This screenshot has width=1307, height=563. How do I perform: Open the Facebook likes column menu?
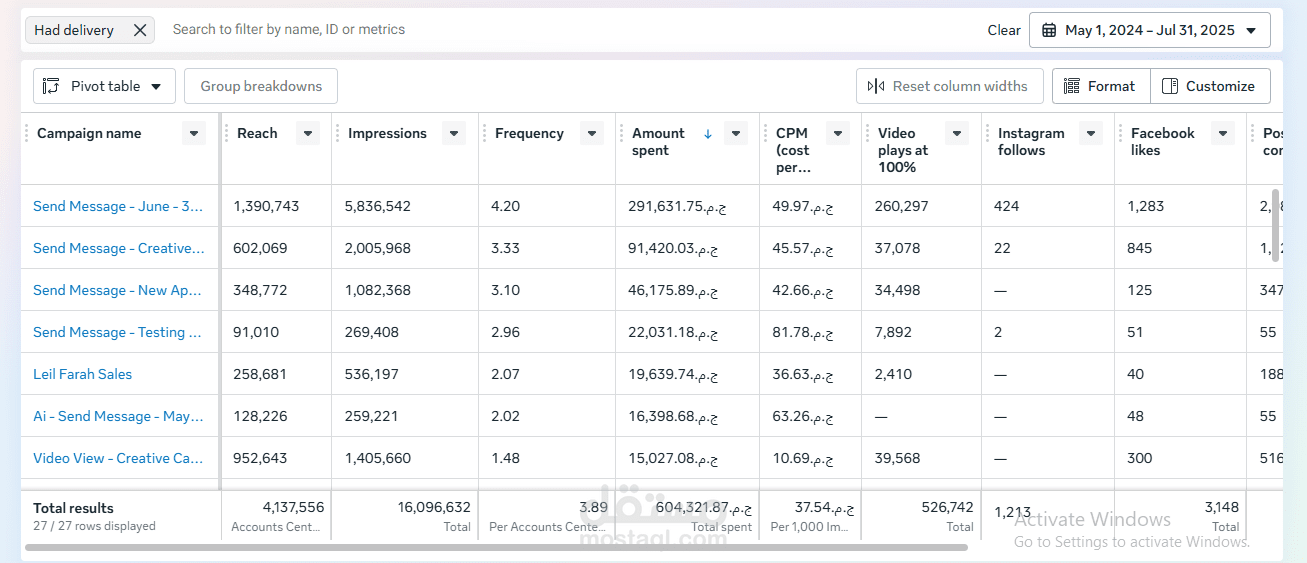(1223, 133)
